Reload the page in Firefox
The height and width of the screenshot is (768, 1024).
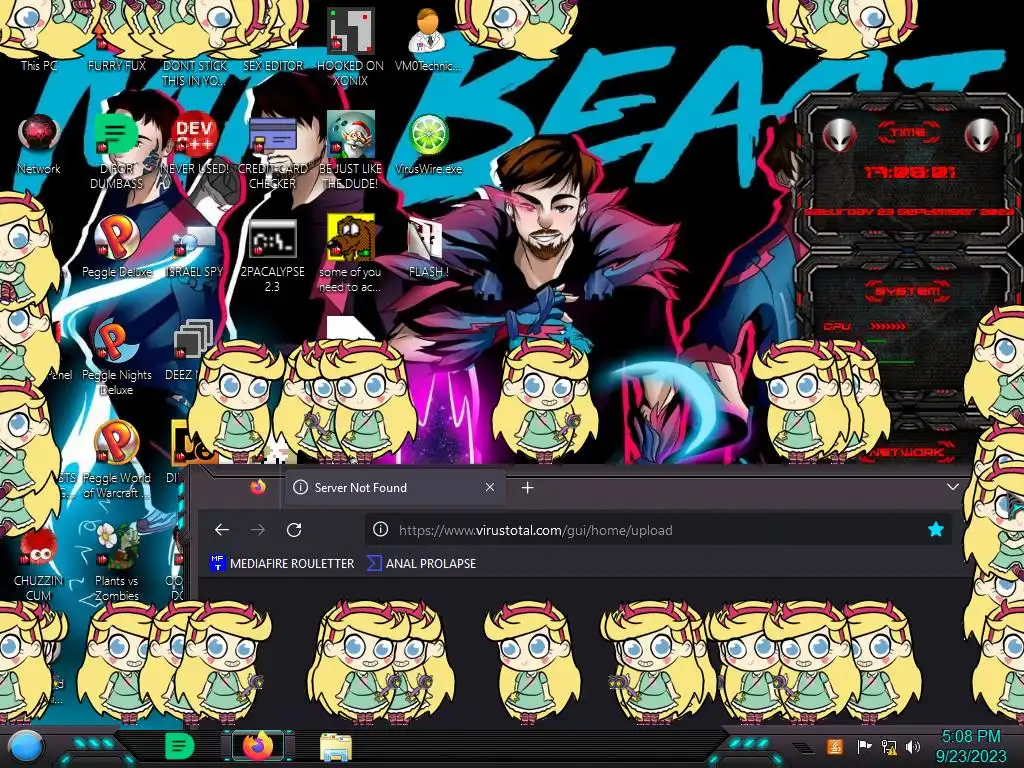[x=294, y=530]
